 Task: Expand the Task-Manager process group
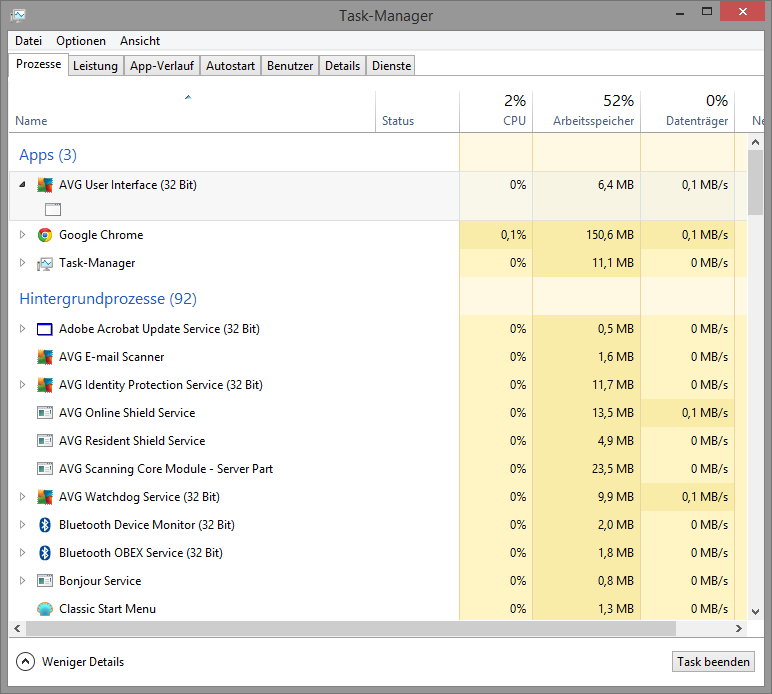tap(22, 263)
